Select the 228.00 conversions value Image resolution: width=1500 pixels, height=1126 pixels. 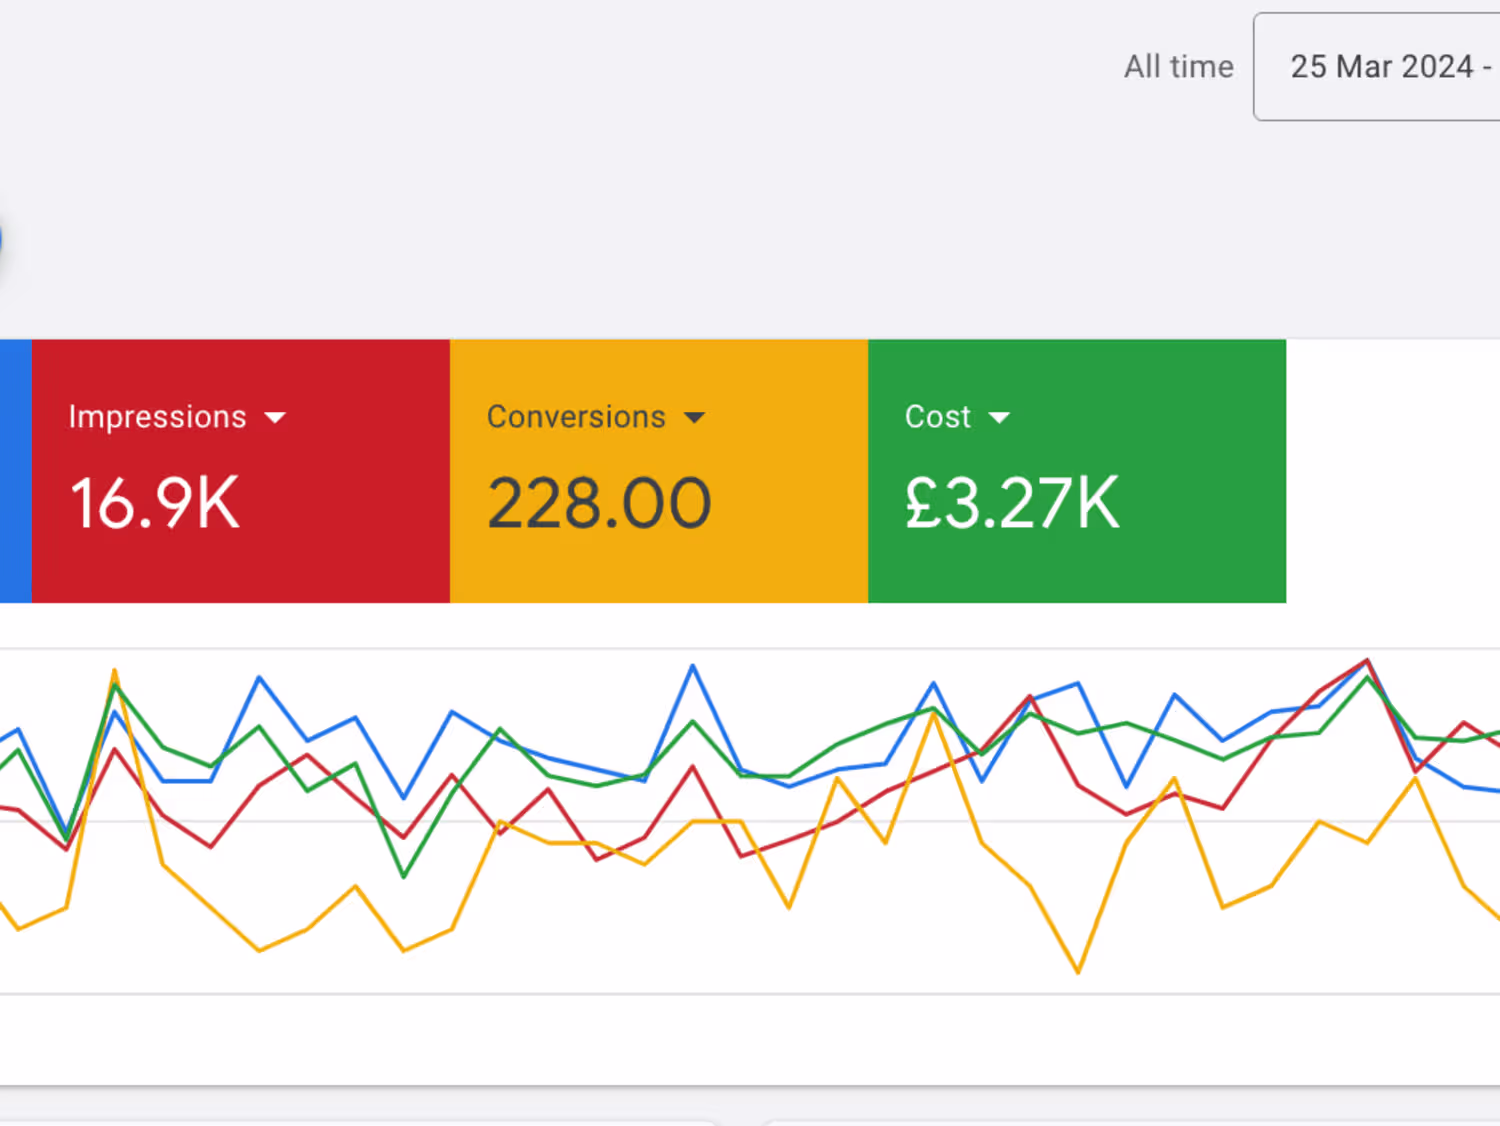tap(598, 502)
